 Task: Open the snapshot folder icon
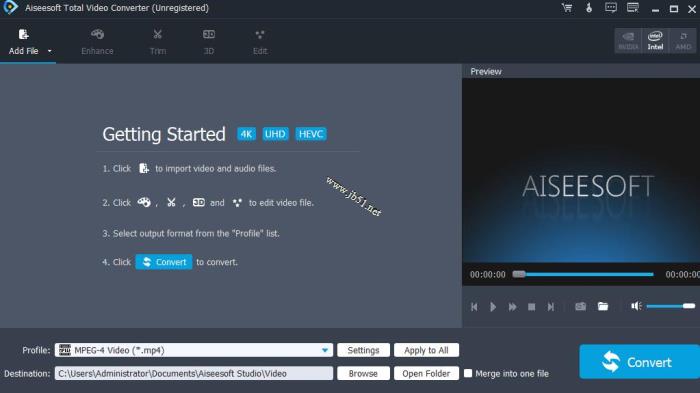(x=603, y=306)
